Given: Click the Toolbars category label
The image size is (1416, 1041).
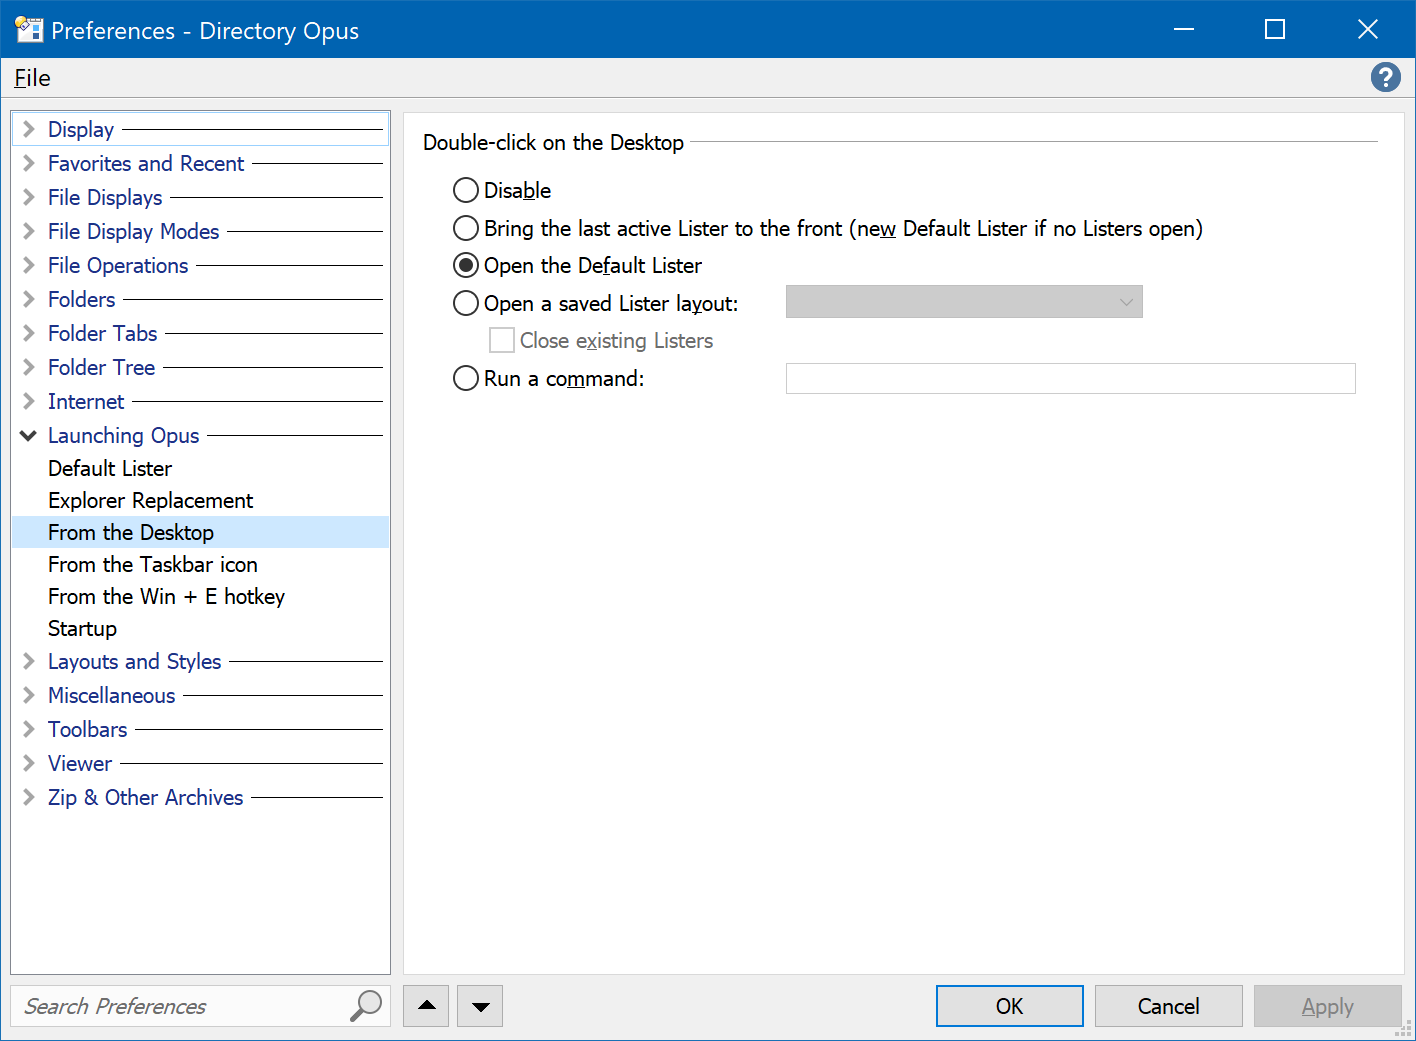Looking at the screenshot, I should (x=88, y=729).
